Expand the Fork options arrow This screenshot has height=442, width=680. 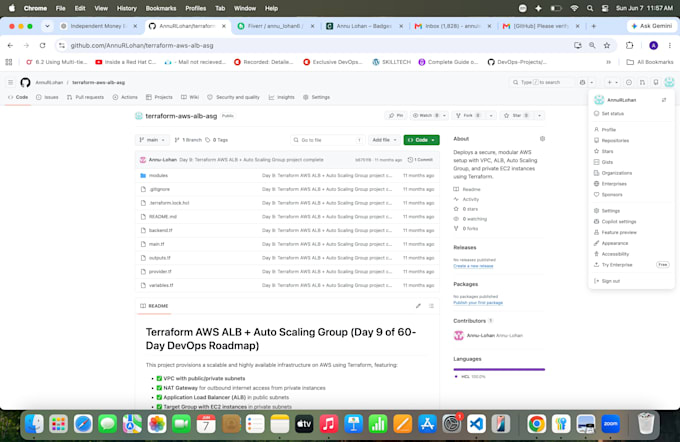[x=491, y=115]
